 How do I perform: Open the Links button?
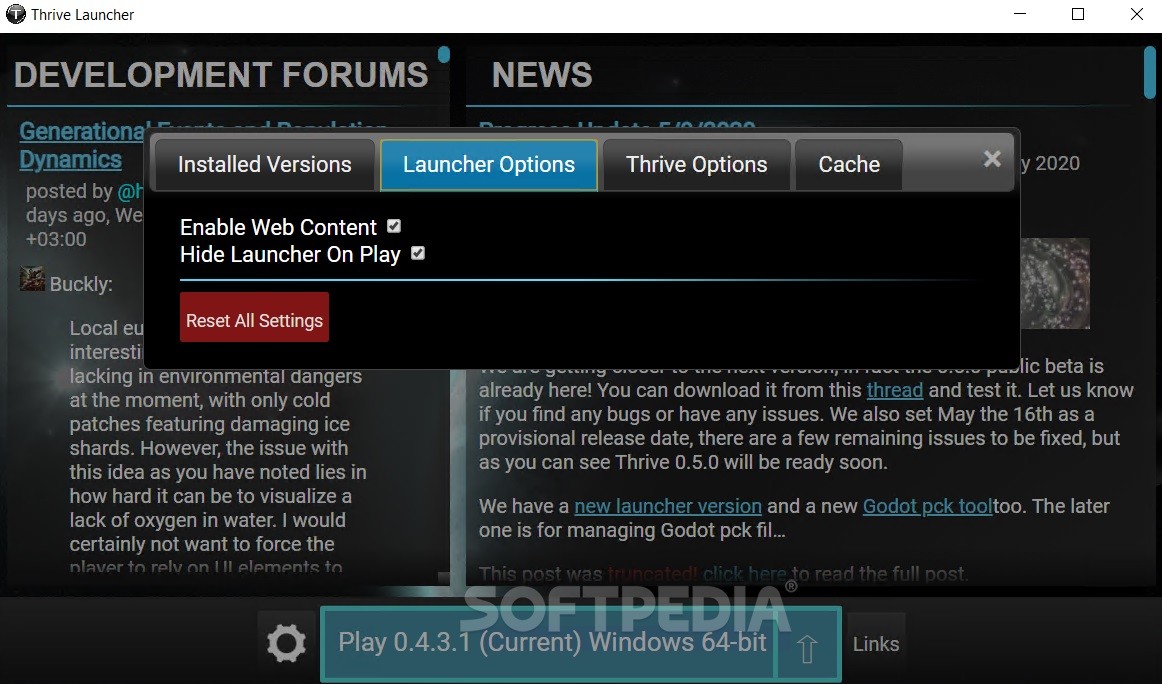coord(876,644)
